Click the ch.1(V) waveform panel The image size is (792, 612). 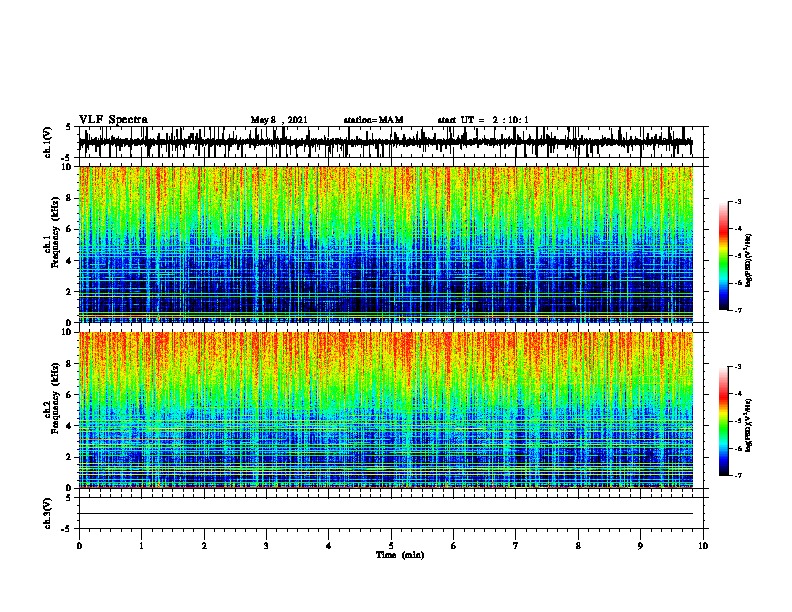[391, 142]
